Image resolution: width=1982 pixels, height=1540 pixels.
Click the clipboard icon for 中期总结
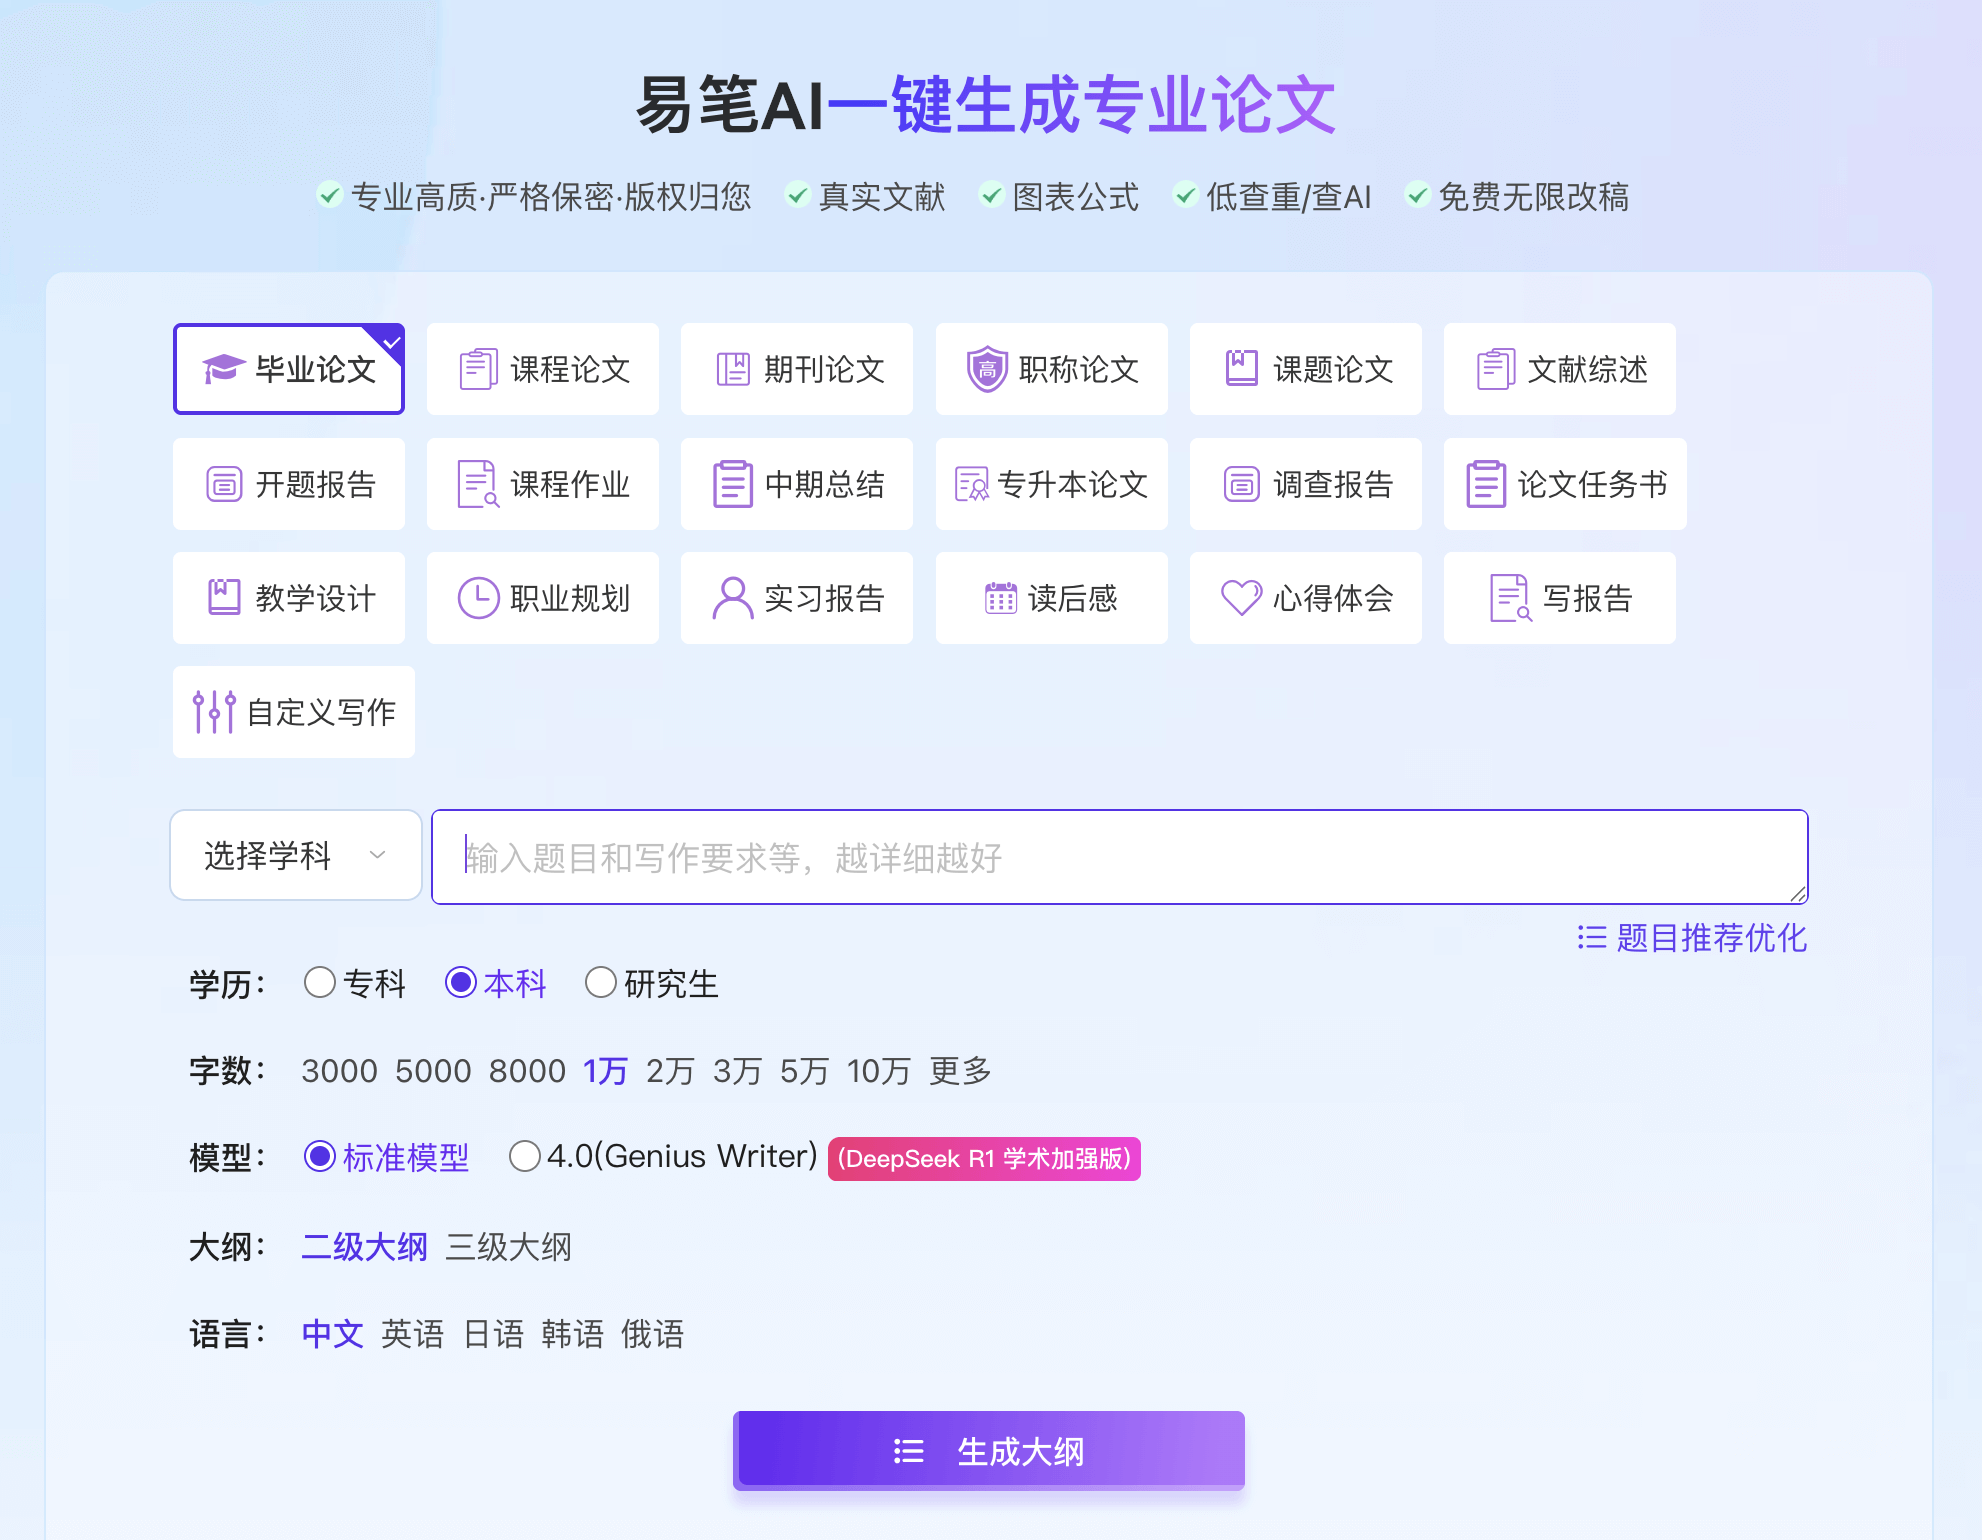(x=732, y=484)
